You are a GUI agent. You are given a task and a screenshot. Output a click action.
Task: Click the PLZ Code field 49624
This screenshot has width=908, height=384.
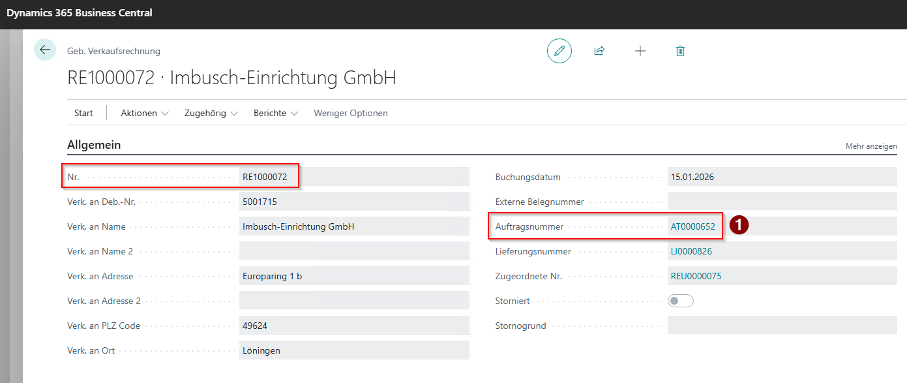tap(354, 326)
